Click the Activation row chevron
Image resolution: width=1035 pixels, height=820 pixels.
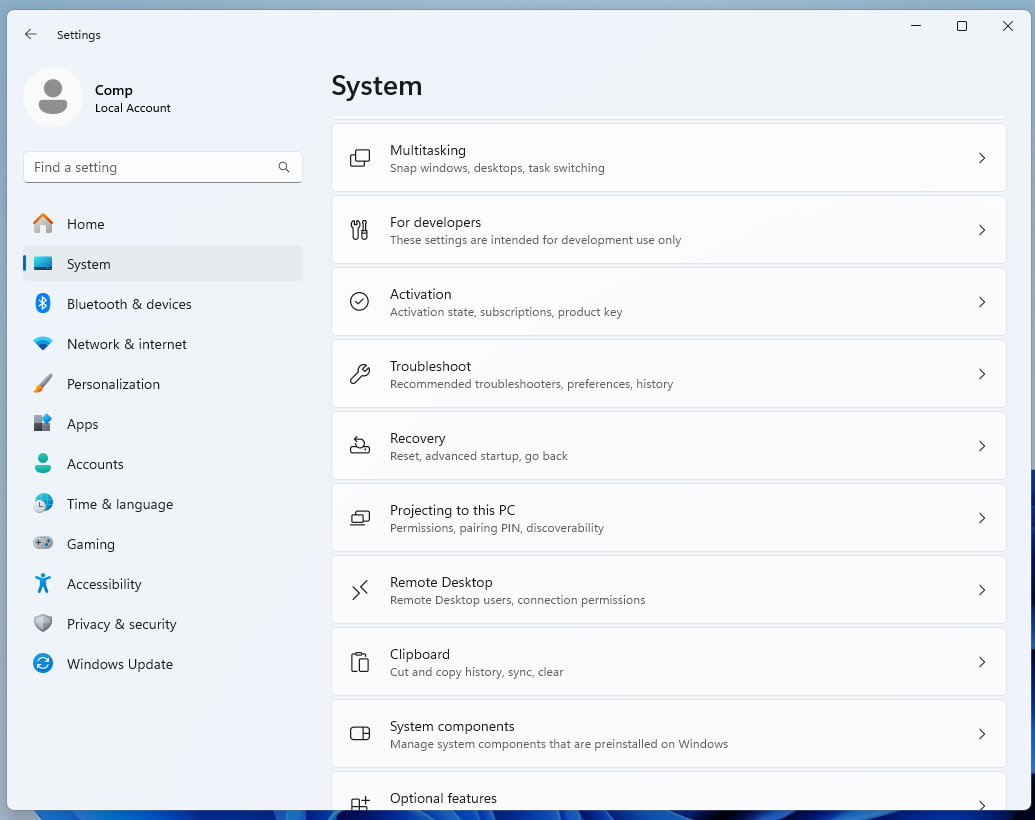click(982, 302)
